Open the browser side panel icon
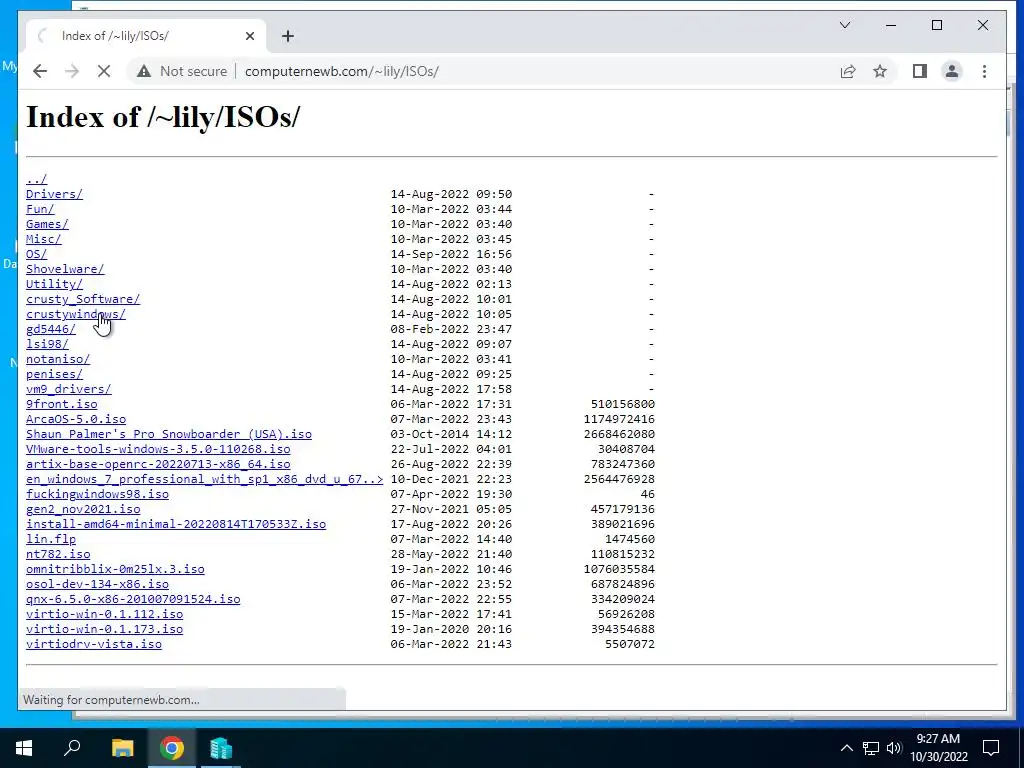This screenshot has width=1024, height=768. pyautogui.click(x=920, y=71)
